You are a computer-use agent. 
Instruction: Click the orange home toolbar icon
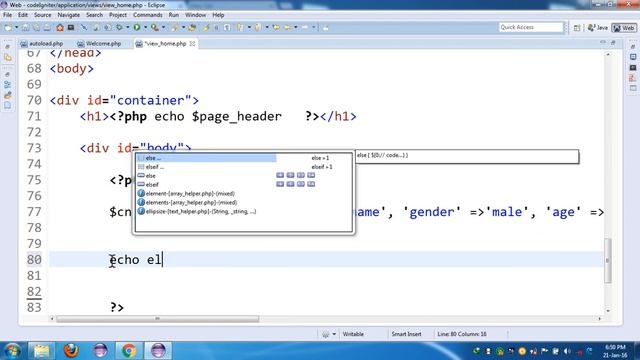click(60, 27)
